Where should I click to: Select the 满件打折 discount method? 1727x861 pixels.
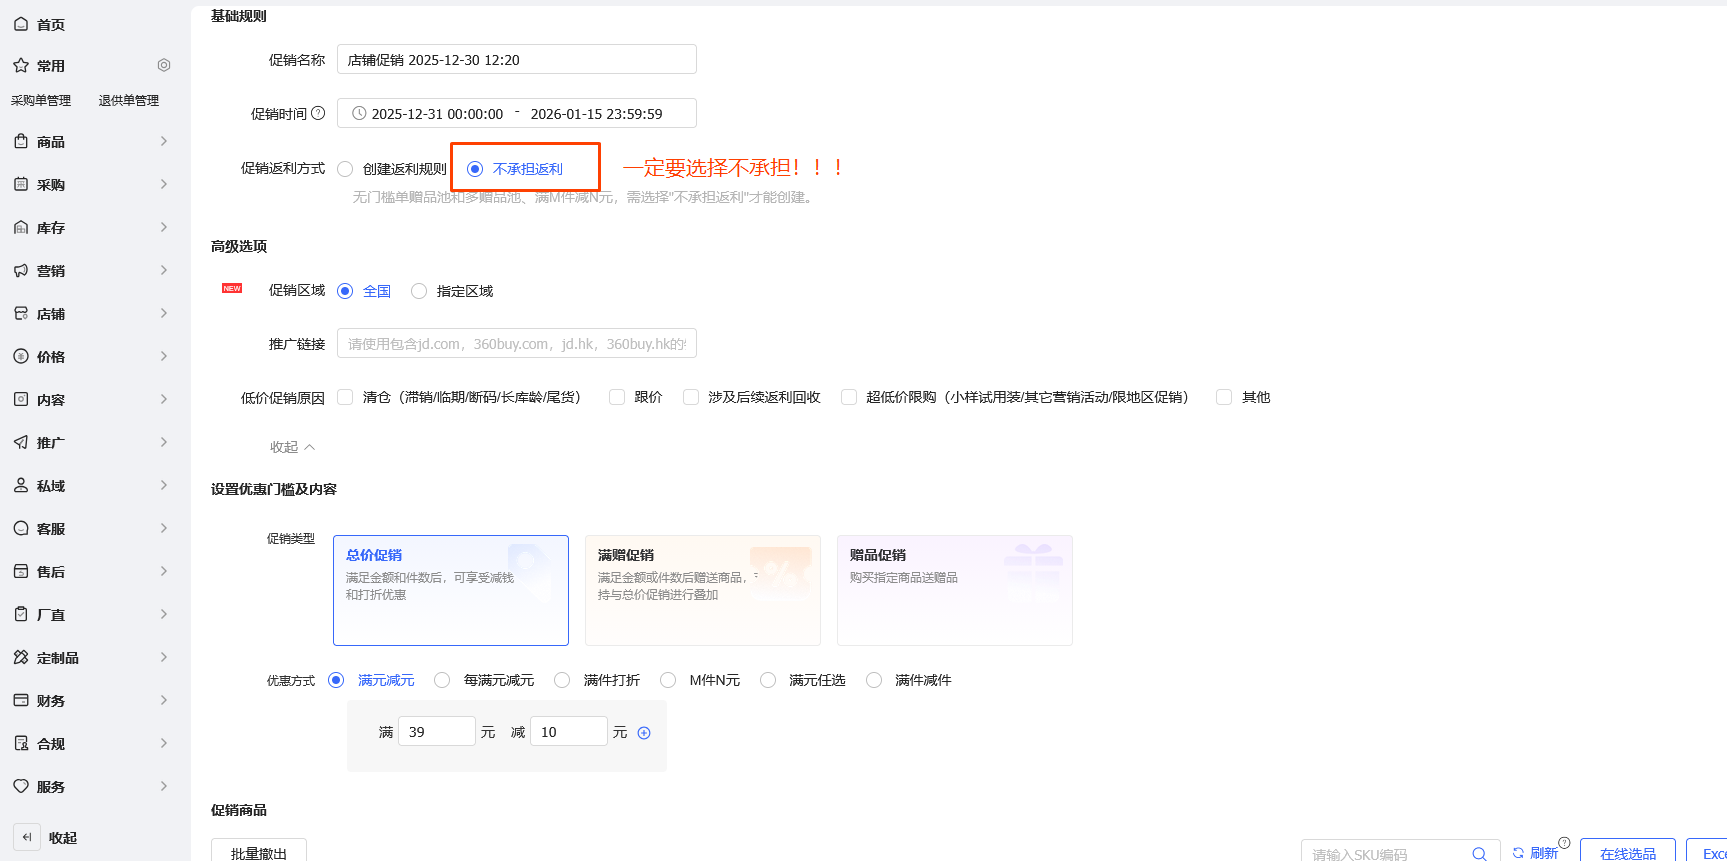pyautogui.click(x=562, y=680)
